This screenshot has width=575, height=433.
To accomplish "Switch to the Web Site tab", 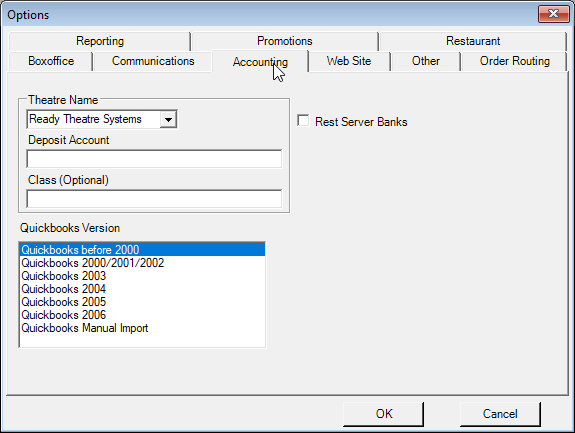I will coord(349,61).
